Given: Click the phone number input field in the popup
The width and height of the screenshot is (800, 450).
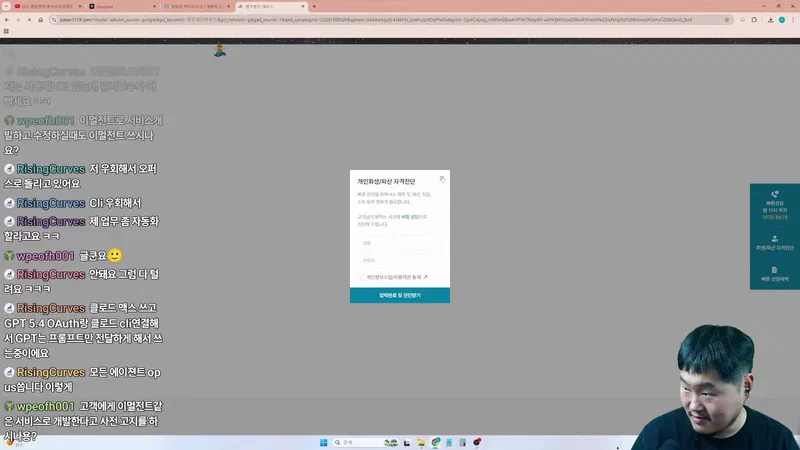Looking at the screenshot, I should point(400,260).
